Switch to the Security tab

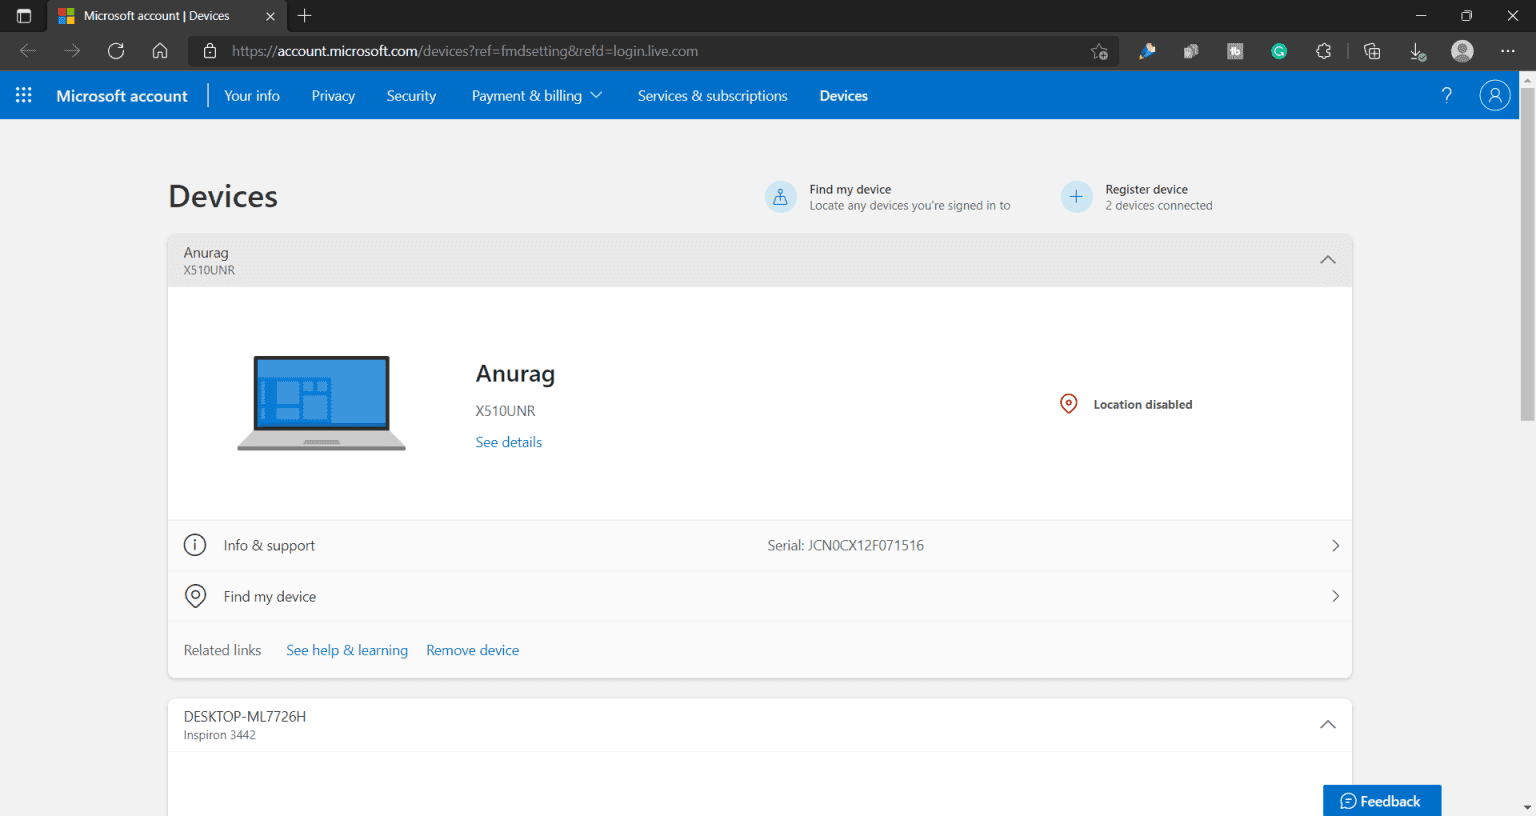coord(411,95)
